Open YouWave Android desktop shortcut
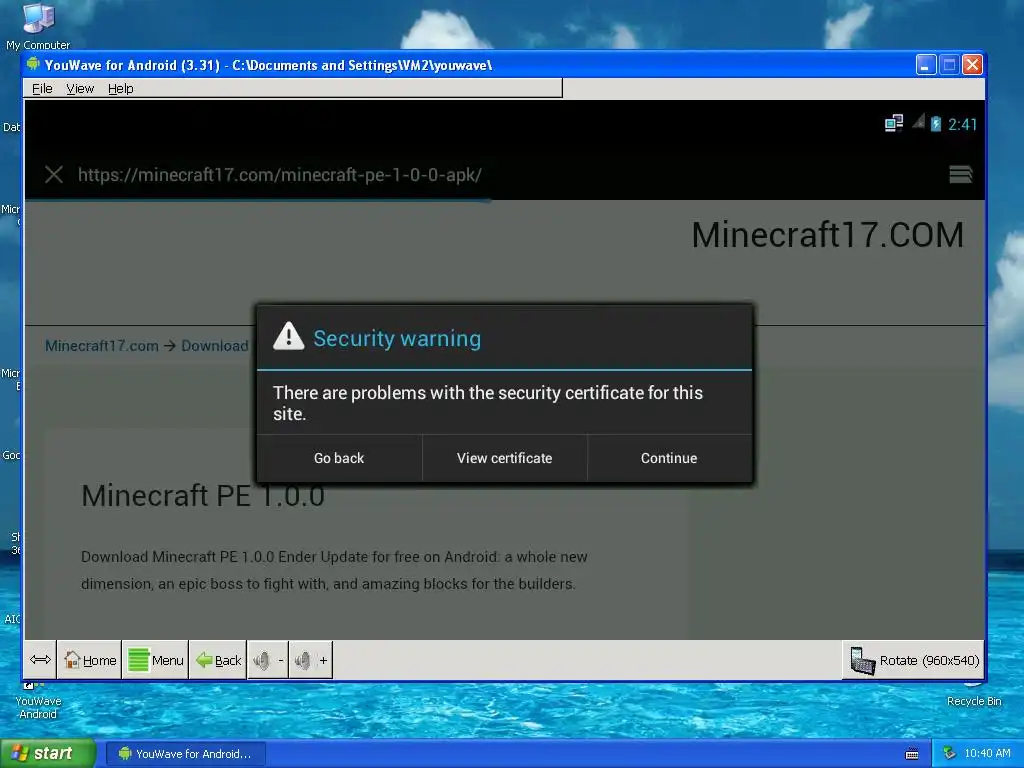Image resolution: width=1024 pixels, height=768 pixels. 38,701
